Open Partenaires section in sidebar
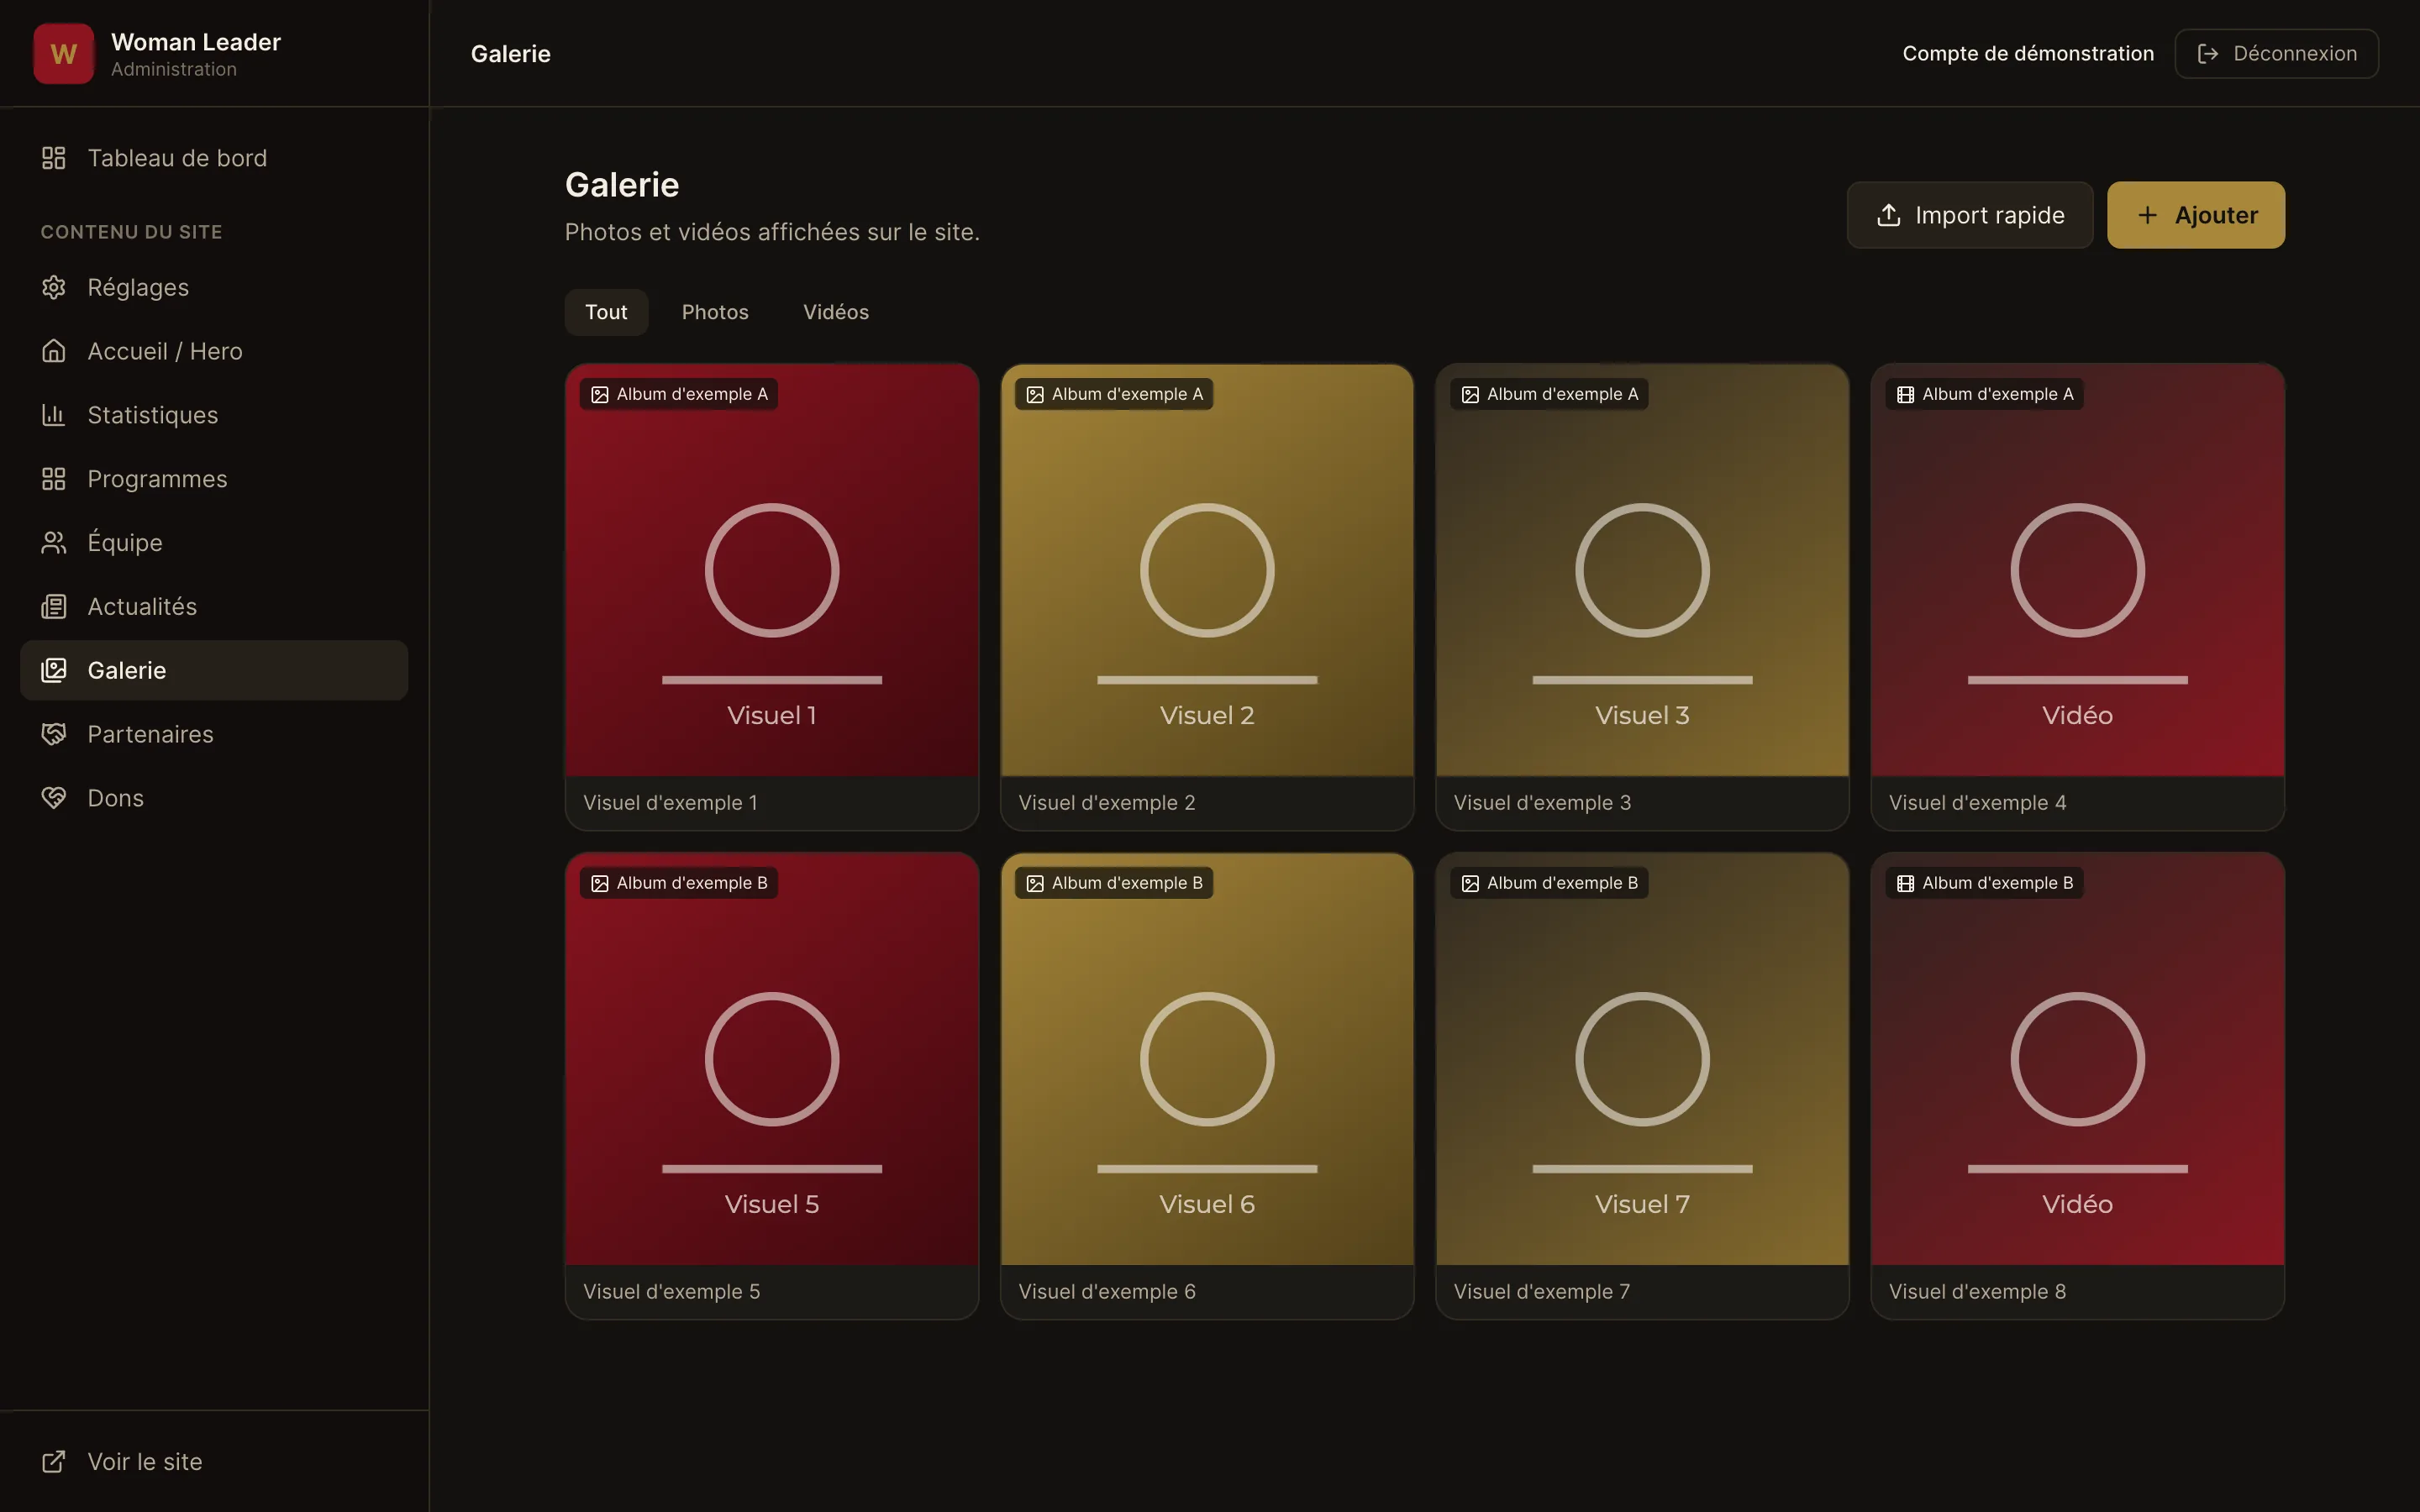2420x1512 pixels. (214, 734)
